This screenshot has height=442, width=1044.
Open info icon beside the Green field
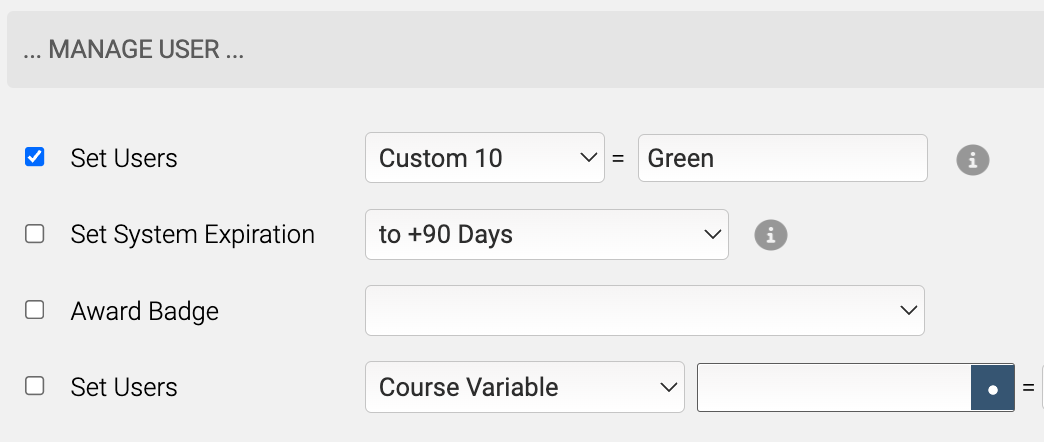click(973, 160)
